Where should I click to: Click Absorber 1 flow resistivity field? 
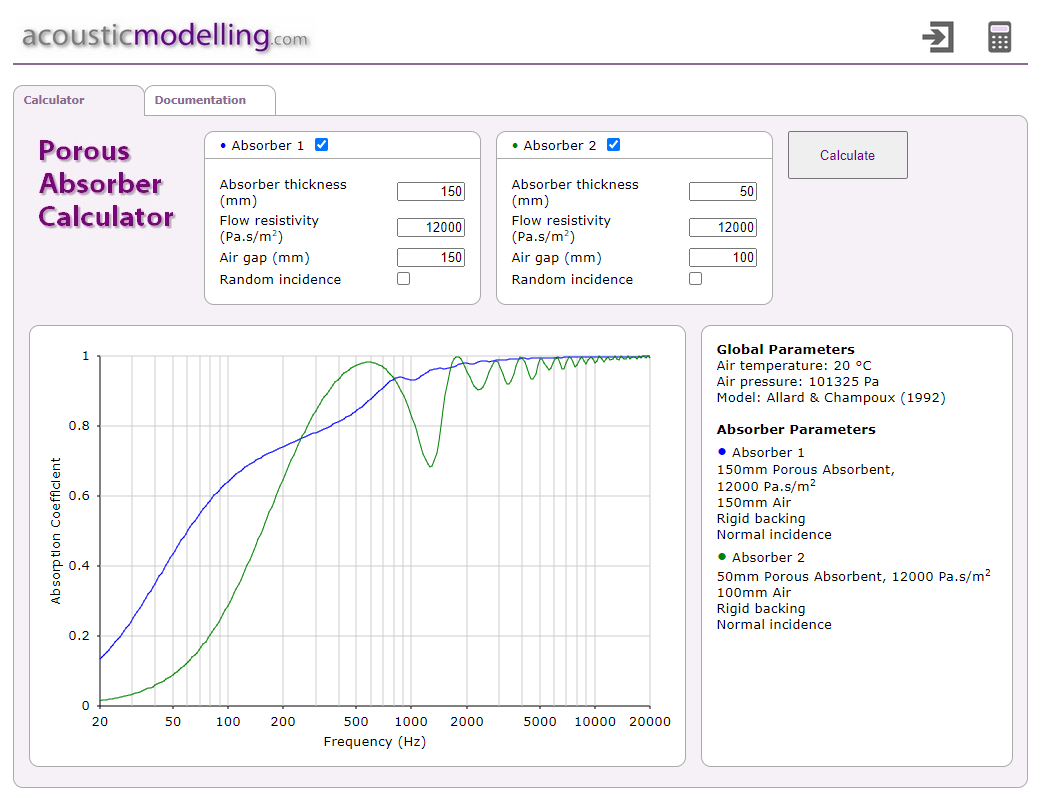431,227
